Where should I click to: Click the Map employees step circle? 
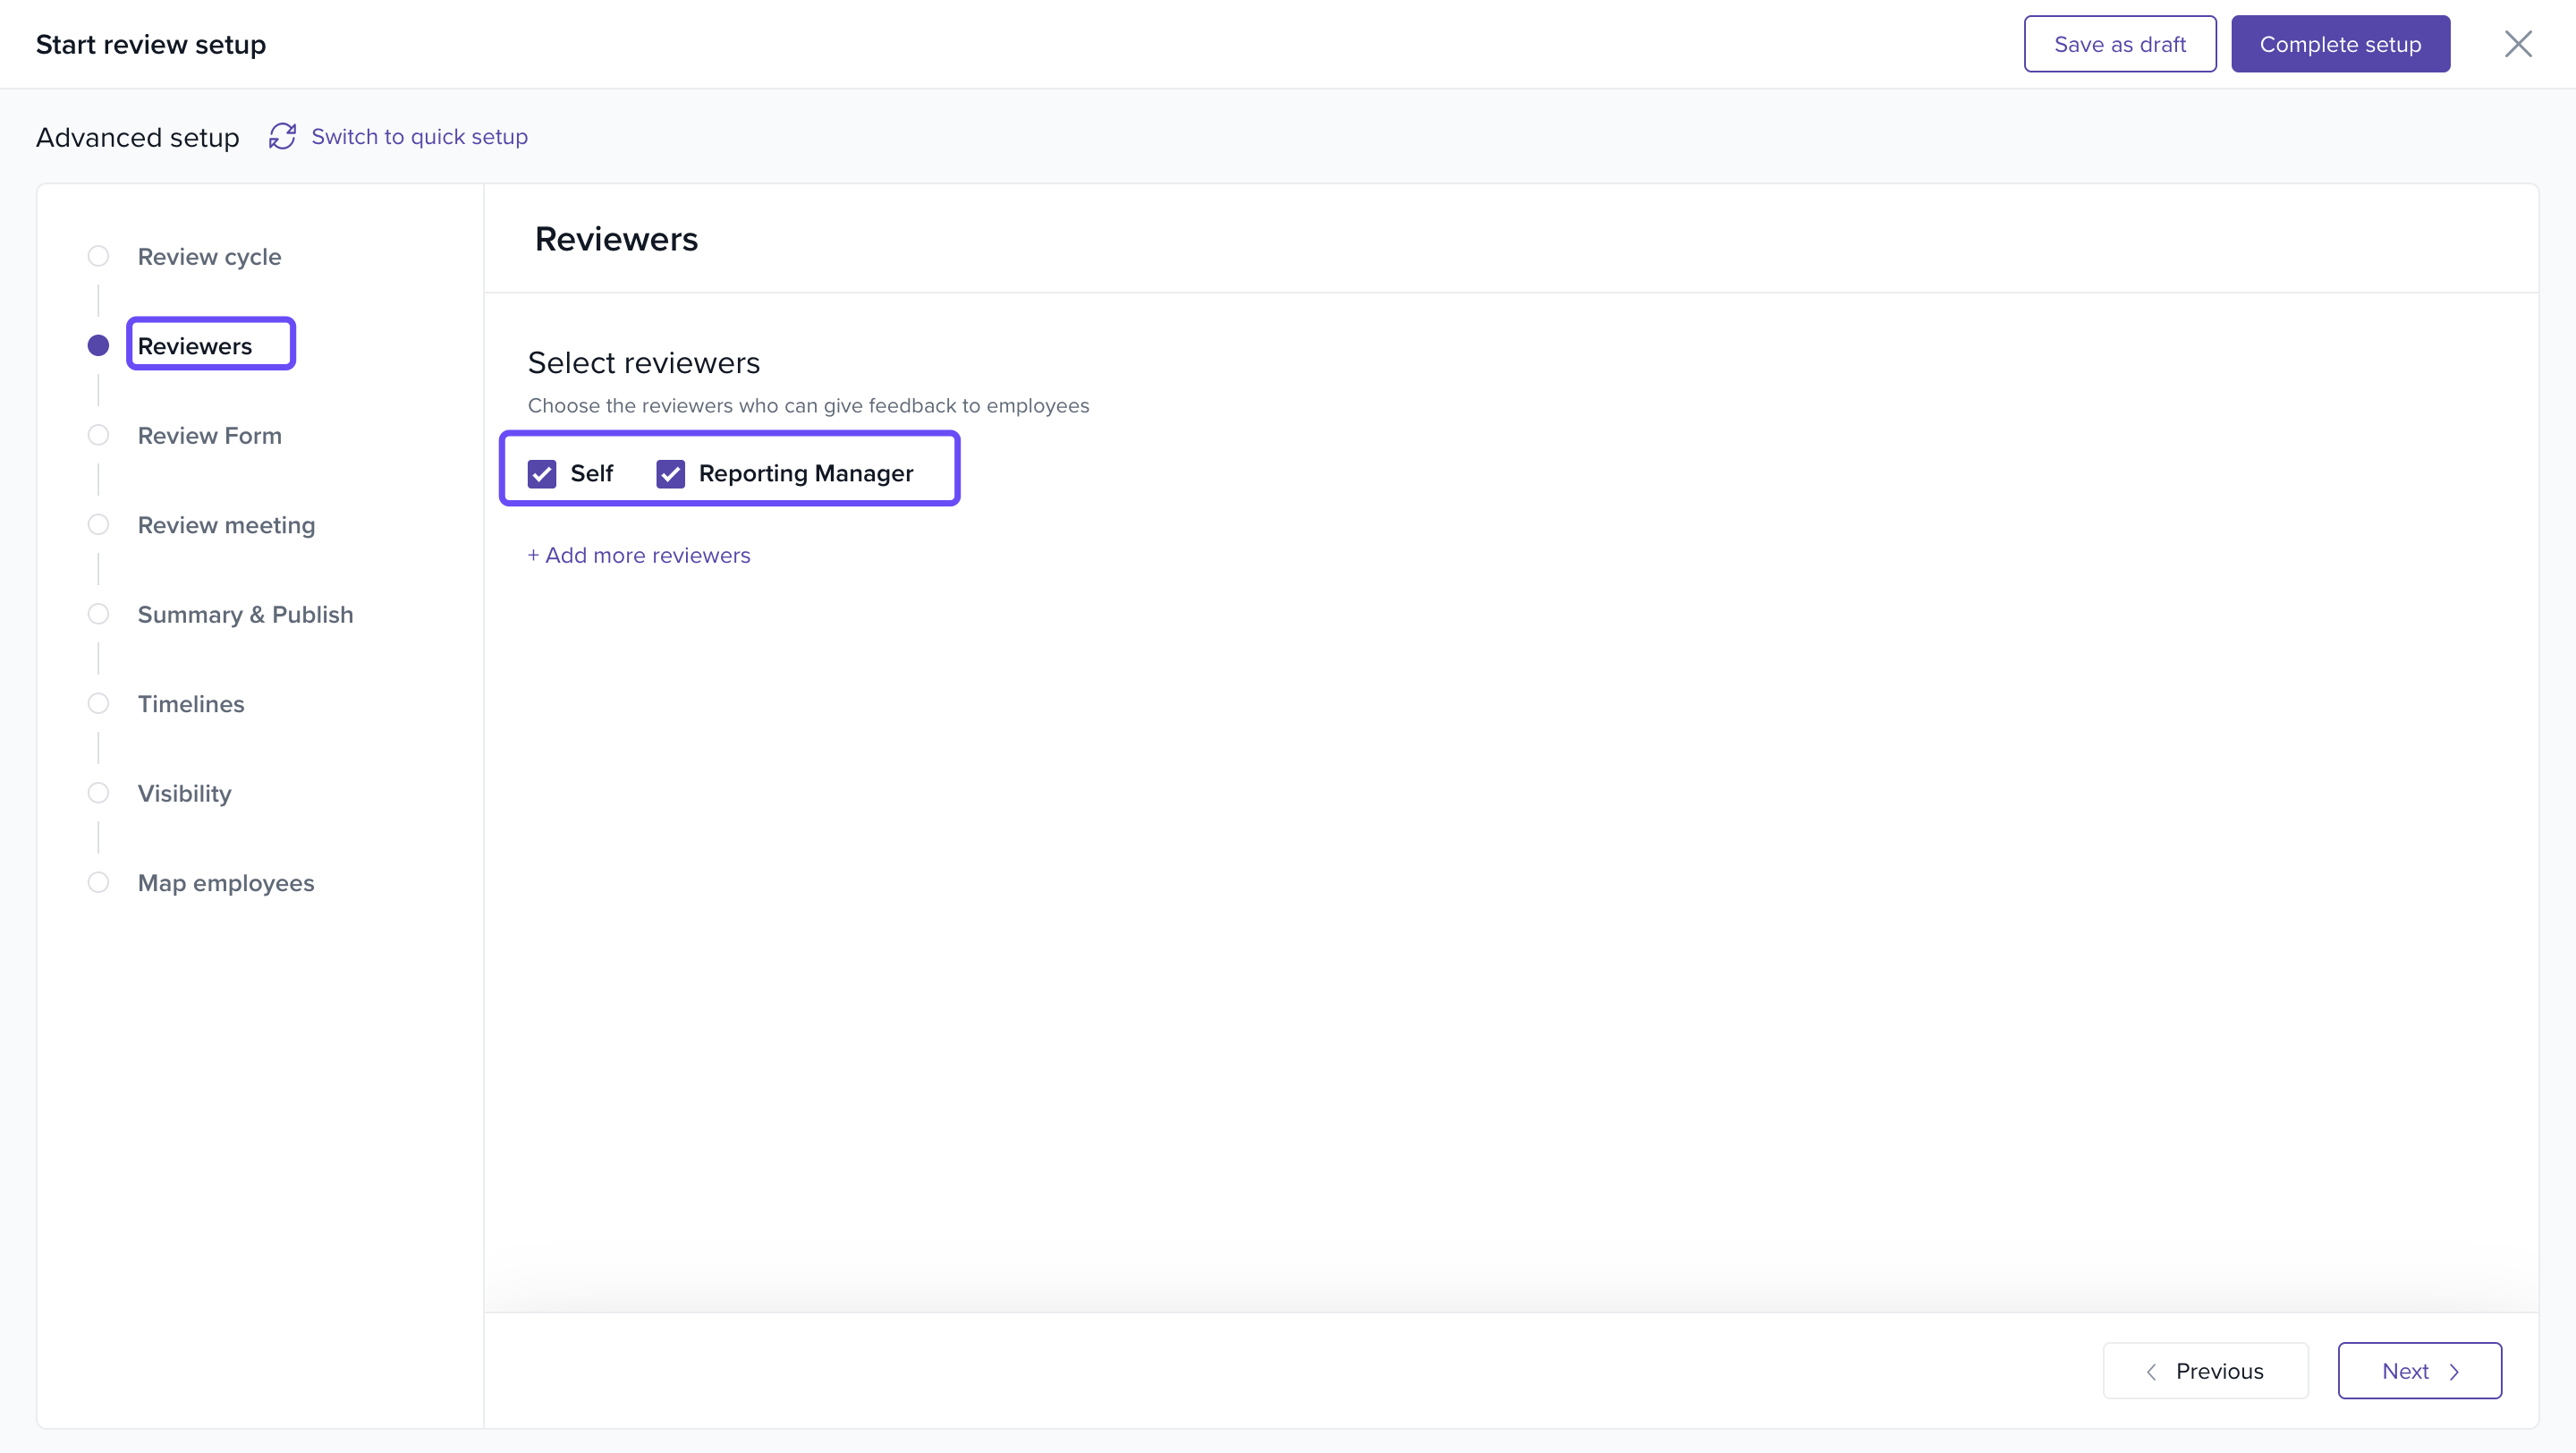coord(98,882)
